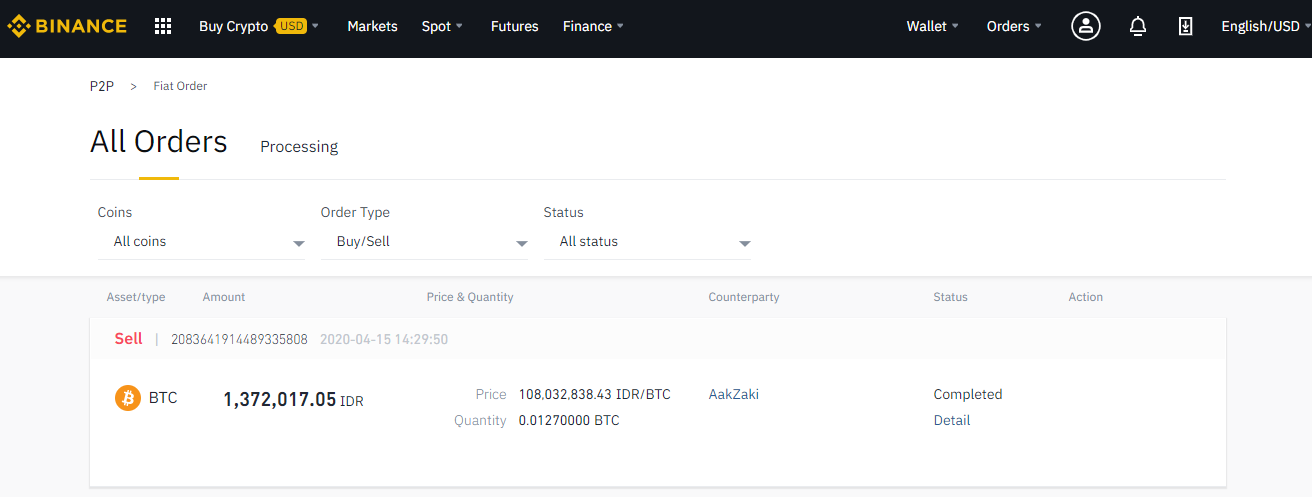Expand the Status filter dropdown
1312x497 pixels.
(x=647, y=242)
